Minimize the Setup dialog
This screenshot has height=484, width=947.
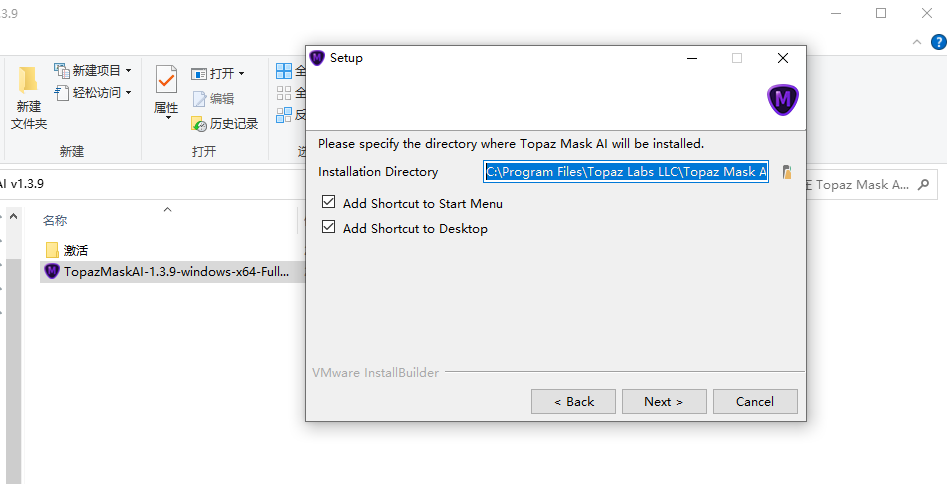pos(692,58)
